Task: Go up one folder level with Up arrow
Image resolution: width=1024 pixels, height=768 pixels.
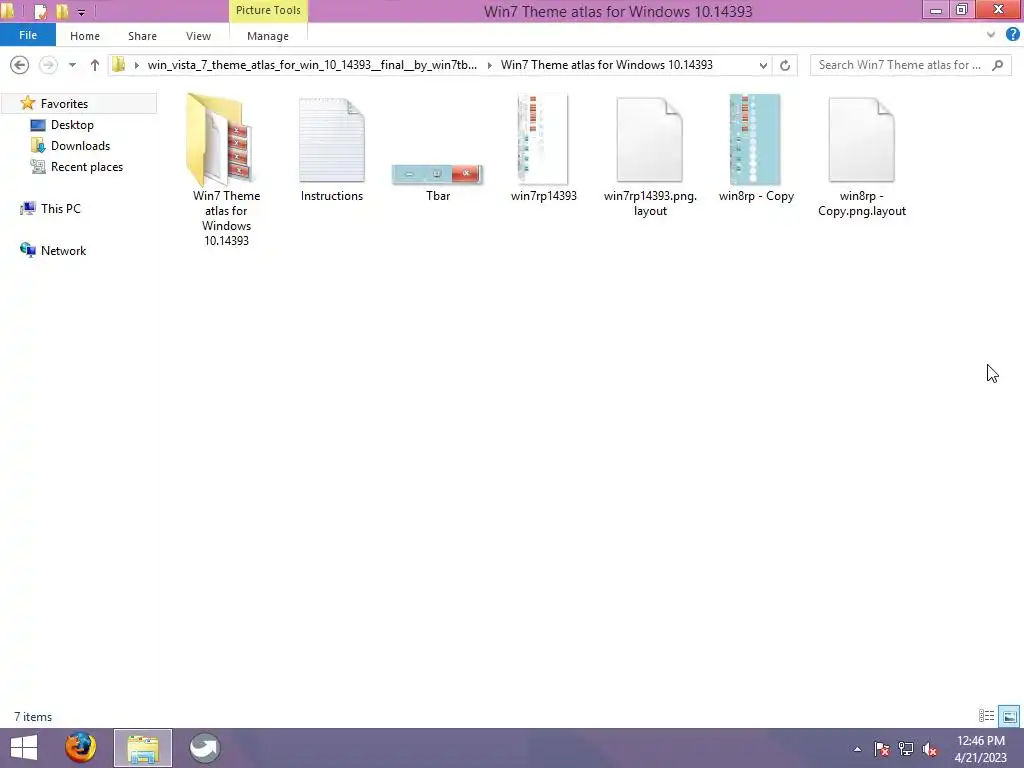Action: click(95, 65)
